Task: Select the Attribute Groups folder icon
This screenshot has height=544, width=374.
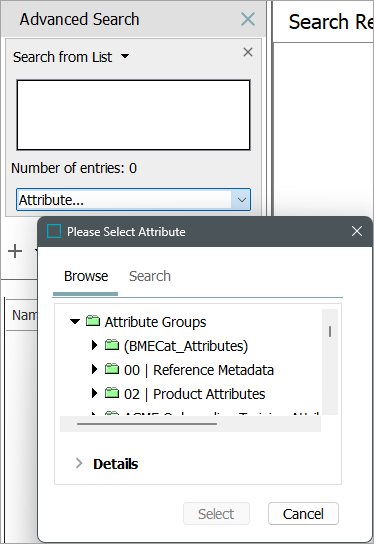Action: point(93,321)
